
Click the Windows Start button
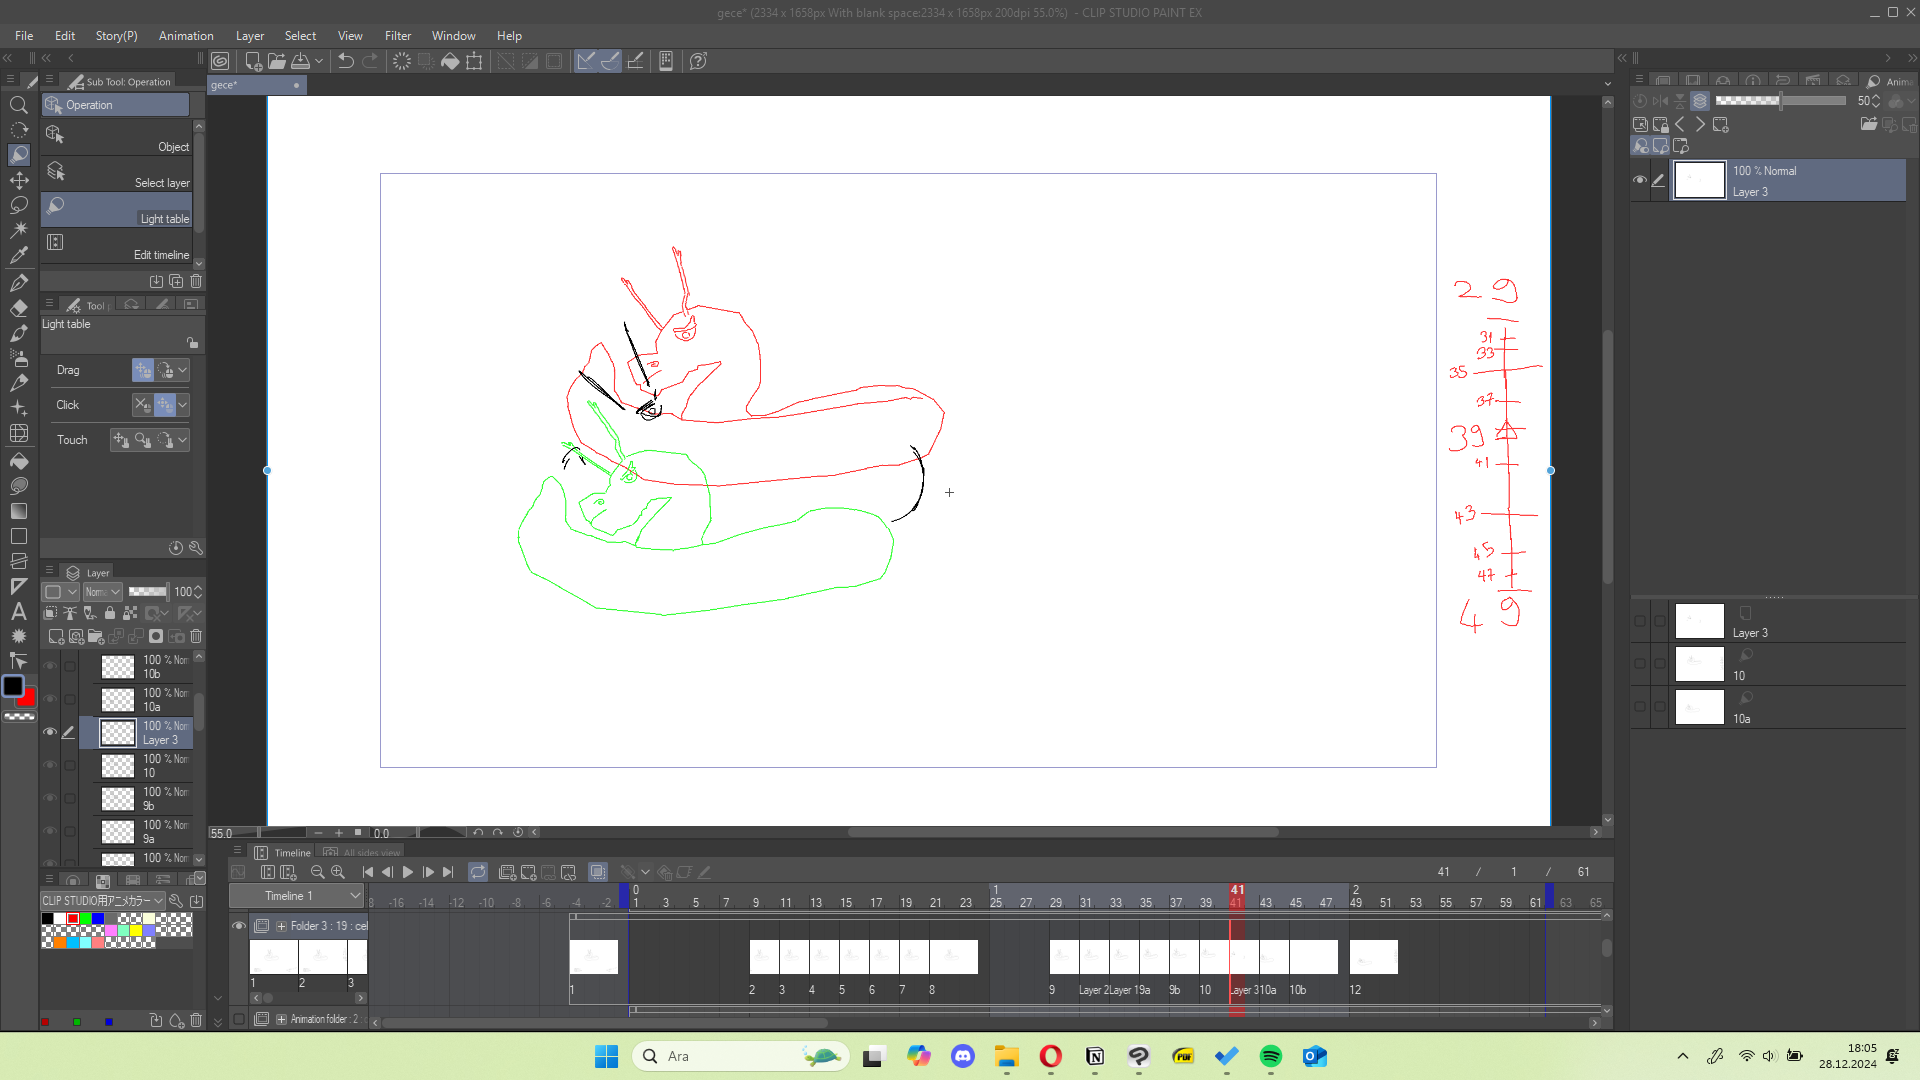pos(606,1056)
